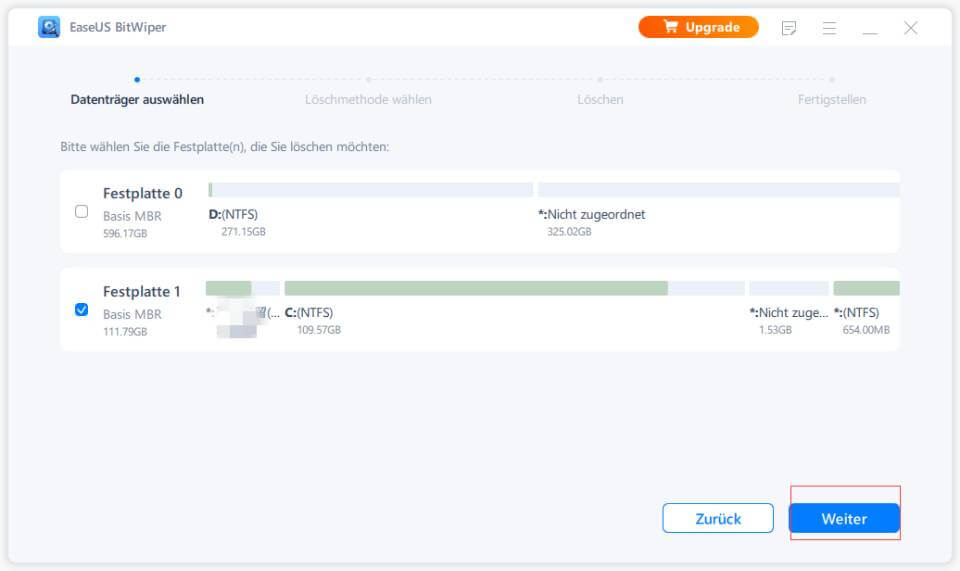Screen dimensions: 960x571
Task: Uncheck the Festplatte 1 checkbox
Action: point(82,309)
